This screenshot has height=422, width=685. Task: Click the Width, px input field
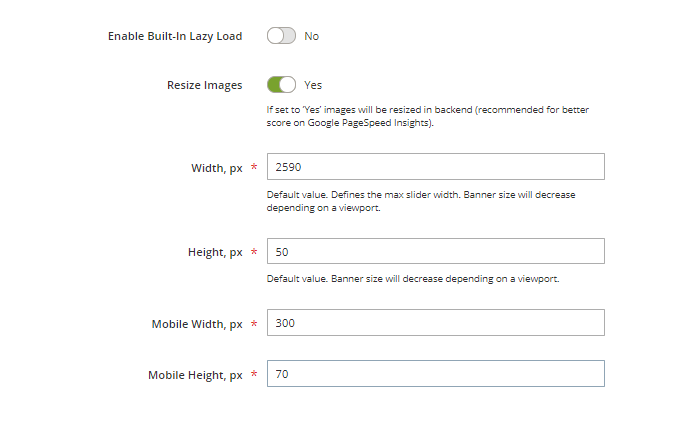click(x=435, y=167)
